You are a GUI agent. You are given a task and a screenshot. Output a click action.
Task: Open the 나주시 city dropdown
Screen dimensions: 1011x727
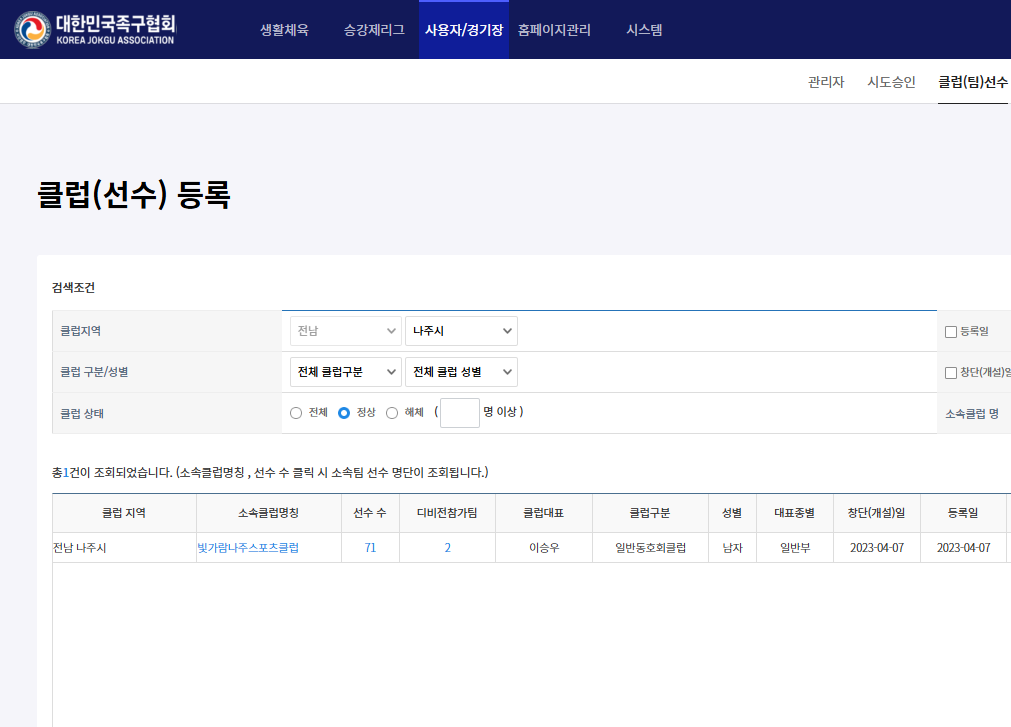coord(461,331)
